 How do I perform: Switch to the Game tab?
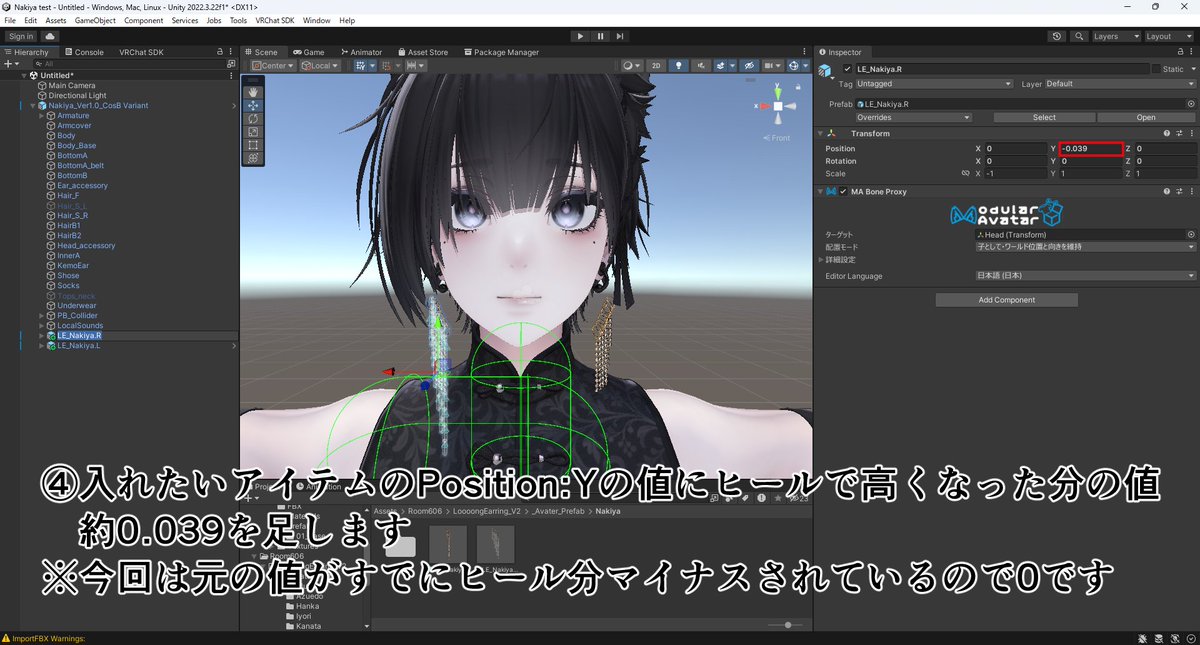[309, 52]
